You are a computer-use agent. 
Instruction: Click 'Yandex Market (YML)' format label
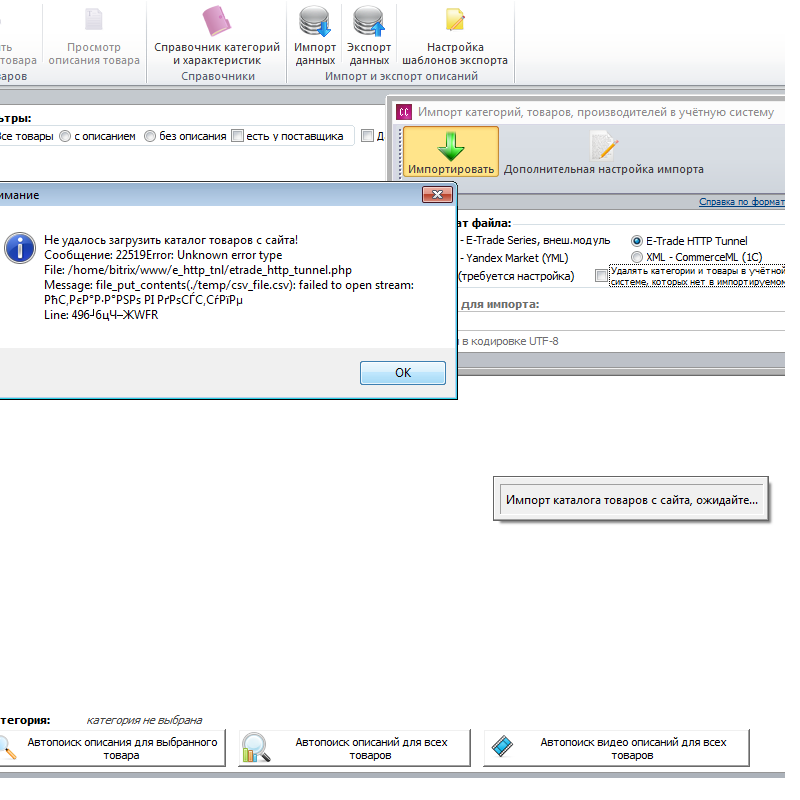coord(517,258)
